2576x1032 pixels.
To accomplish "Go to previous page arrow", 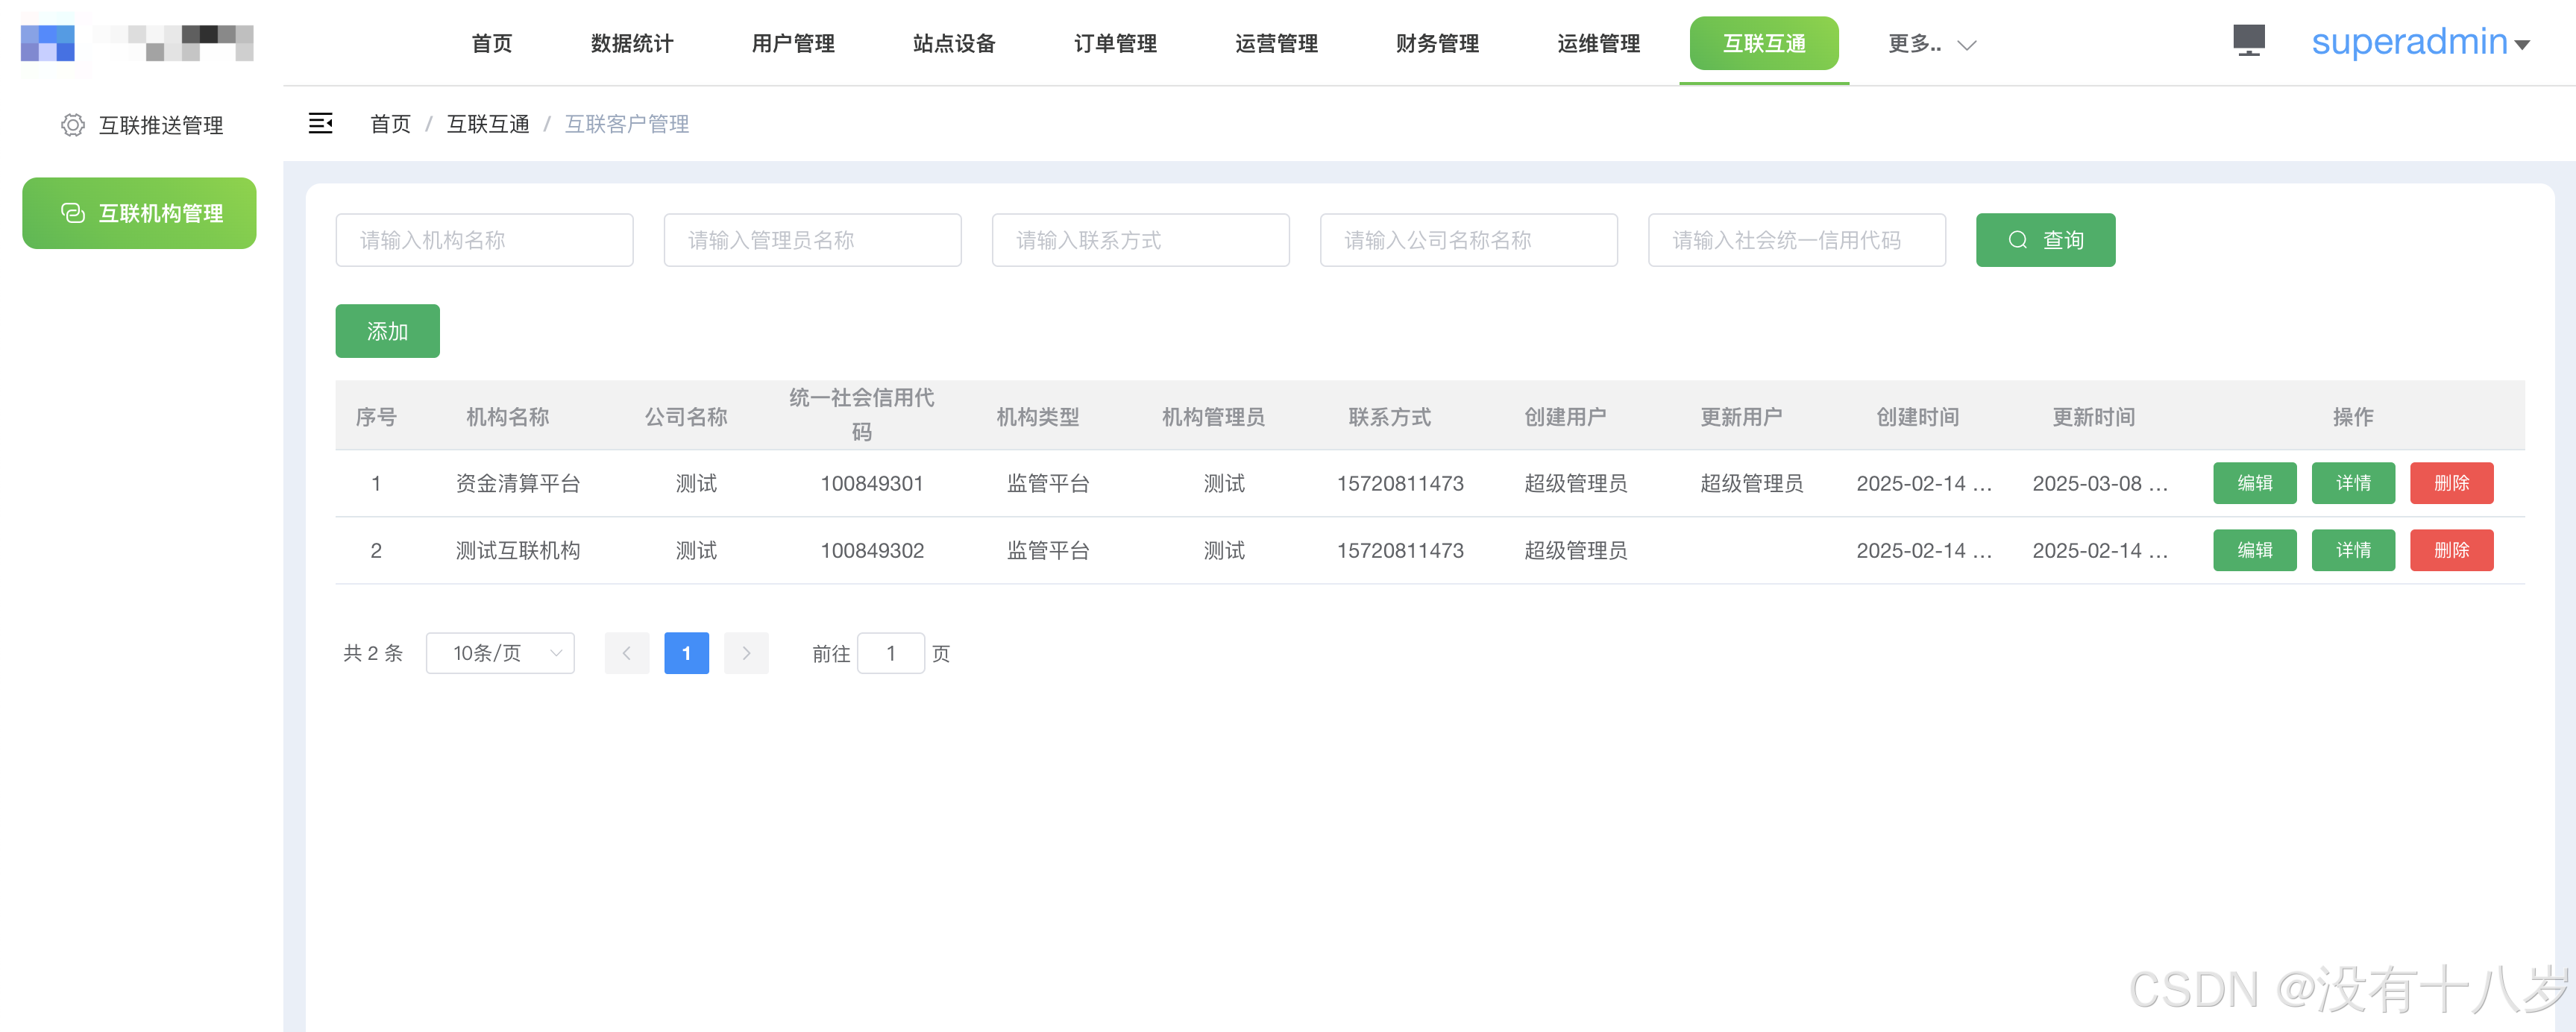I will pyautogui.click(x=627, y=653).
